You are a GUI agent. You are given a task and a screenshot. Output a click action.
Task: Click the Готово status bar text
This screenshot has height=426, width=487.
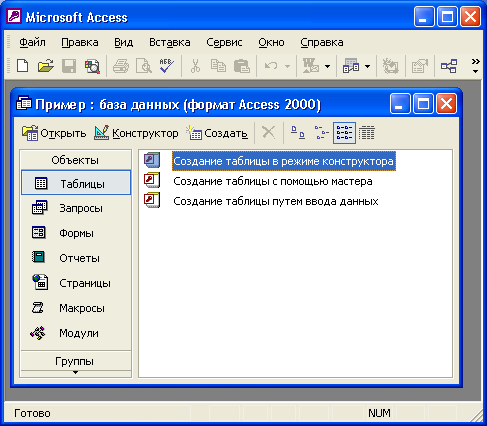(x=32, y=413)
